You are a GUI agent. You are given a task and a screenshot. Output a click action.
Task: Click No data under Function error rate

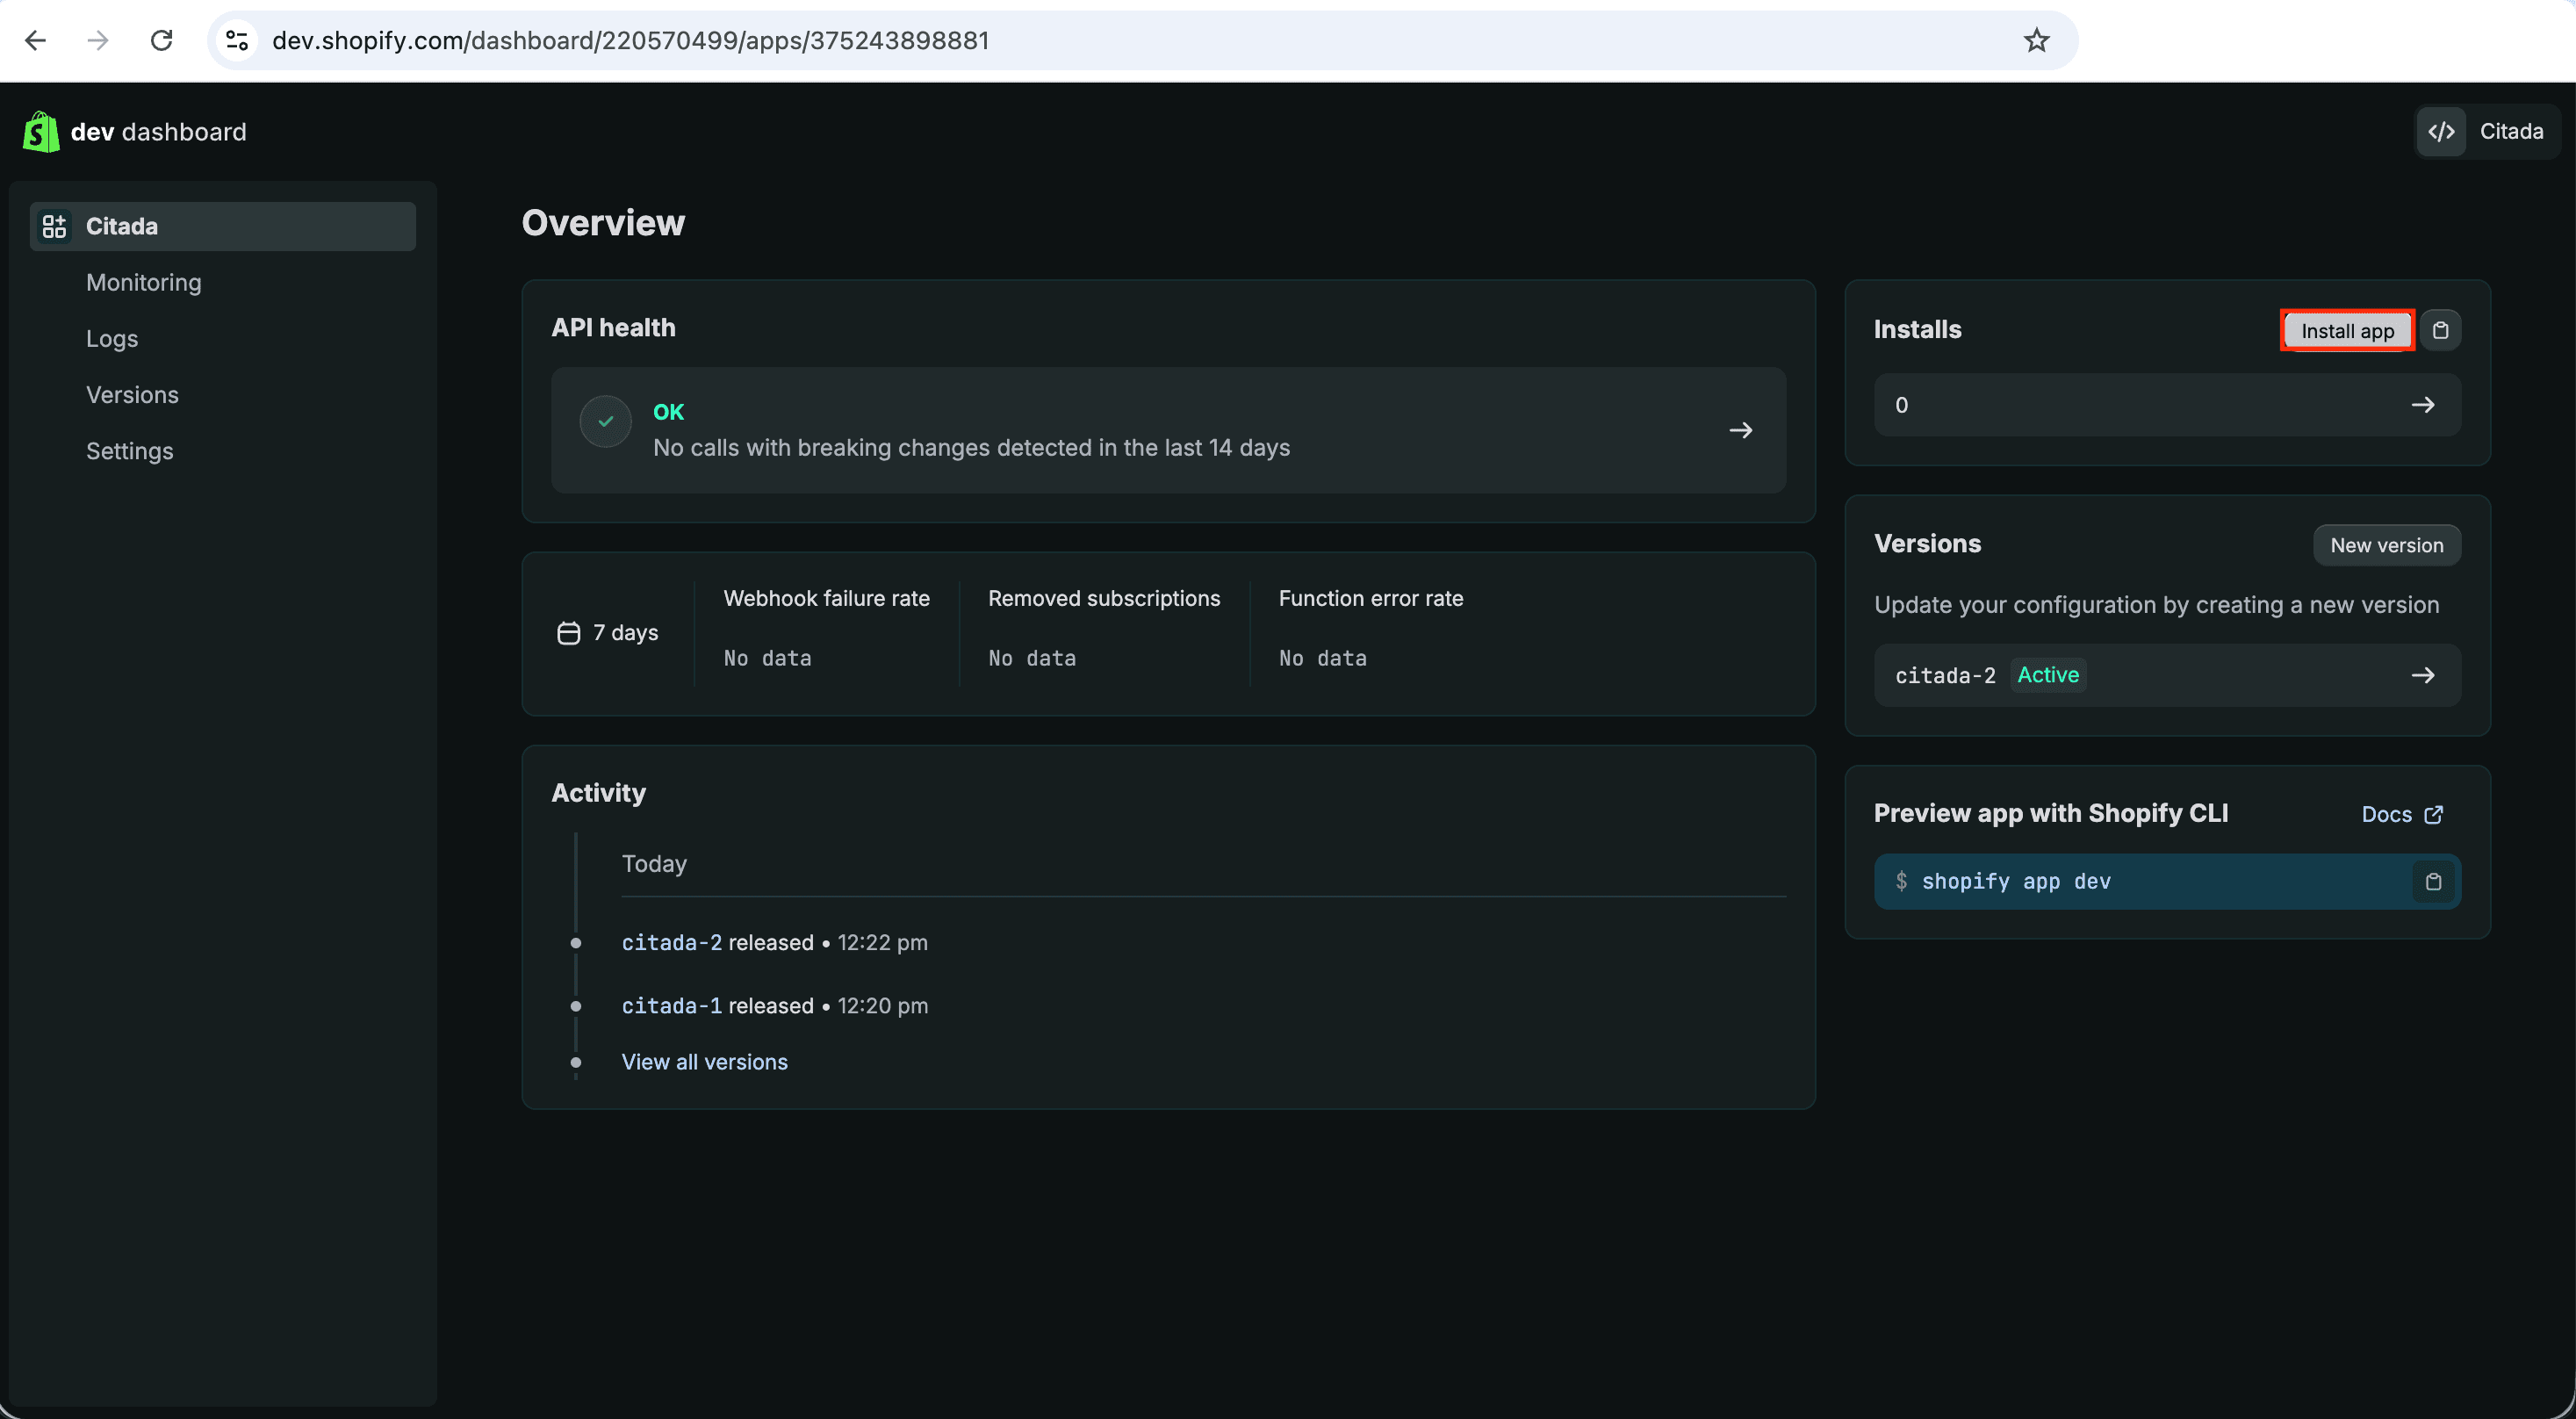[1322, 658]
